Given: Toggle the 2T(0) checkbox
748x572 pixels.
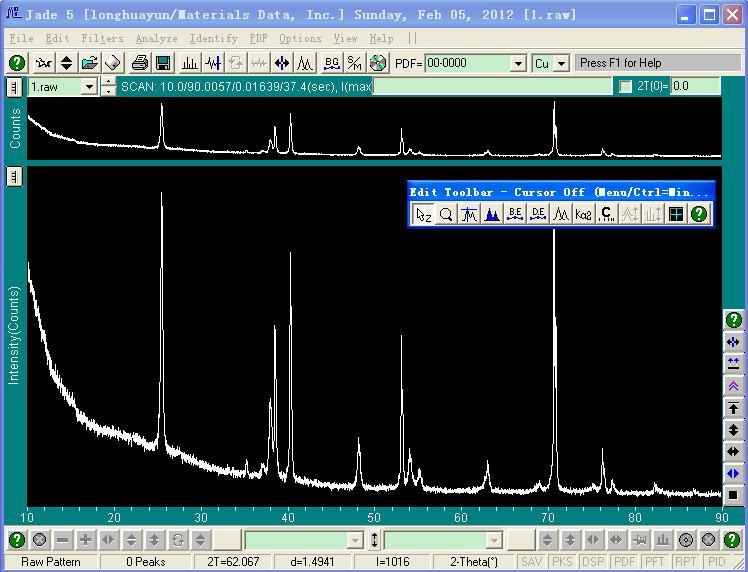Looking at the screenshot, I should click(626, 87).
